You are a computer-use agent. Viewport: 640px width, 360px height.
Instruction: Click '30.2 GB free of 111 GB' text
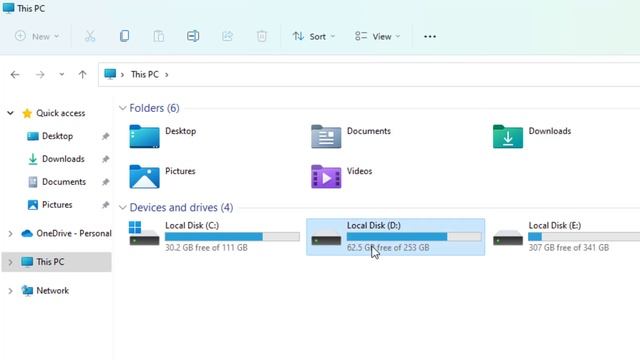[x=206, y=247]
